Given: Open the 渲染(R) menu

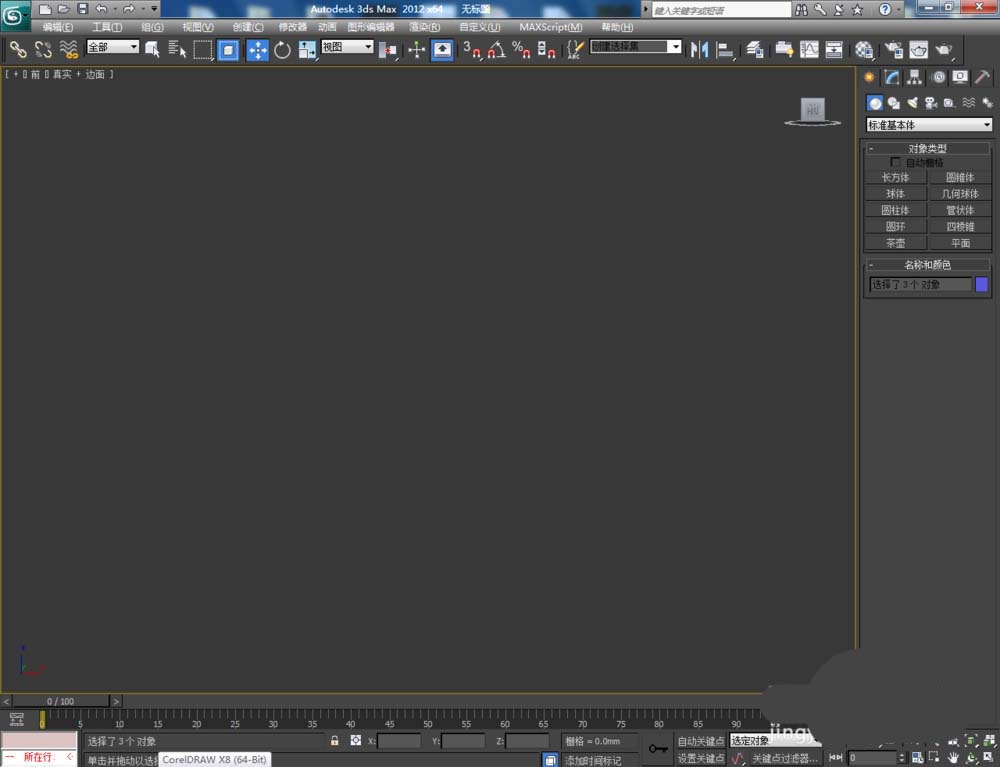Looking at the screenshot, I should [424, 27].
